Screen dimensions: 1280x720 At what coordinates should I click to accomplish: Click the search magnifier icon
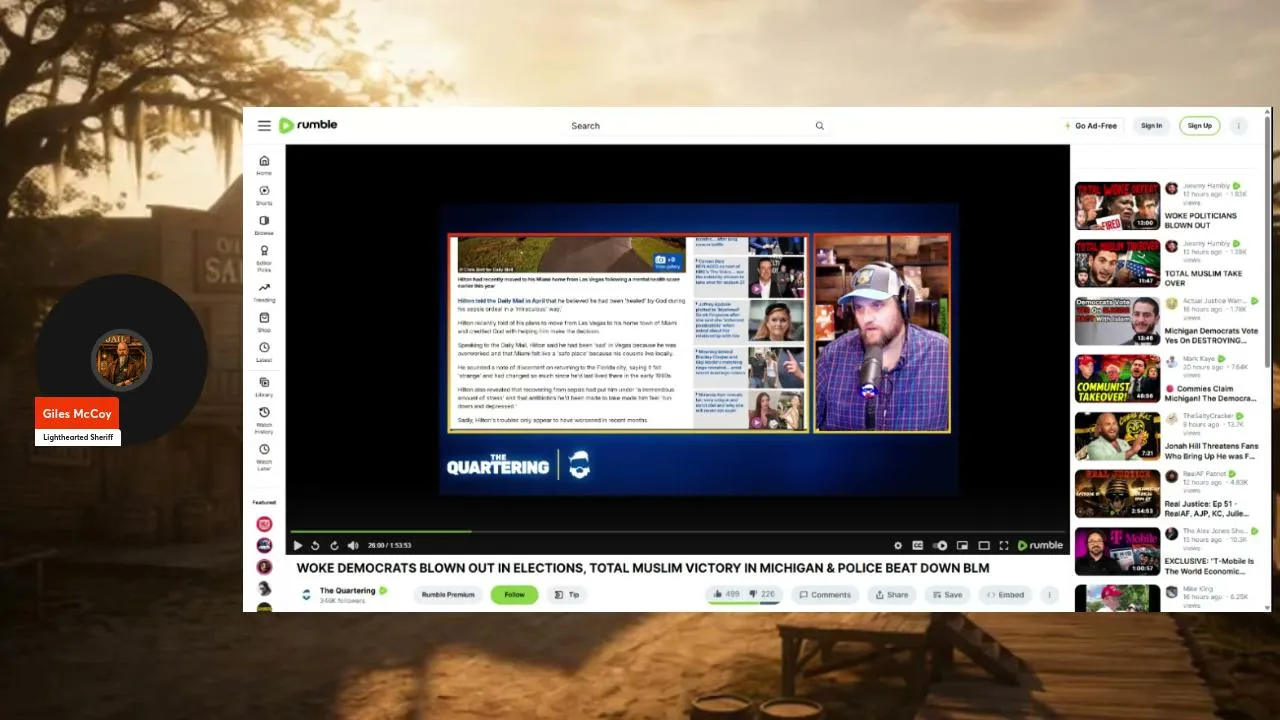click(x=820, y=126)
